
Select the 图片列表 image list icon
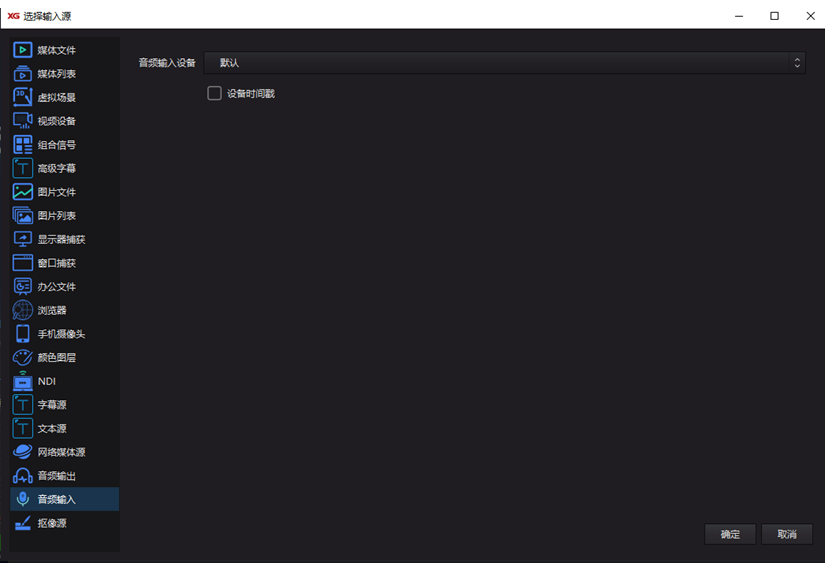click(22, 216)
